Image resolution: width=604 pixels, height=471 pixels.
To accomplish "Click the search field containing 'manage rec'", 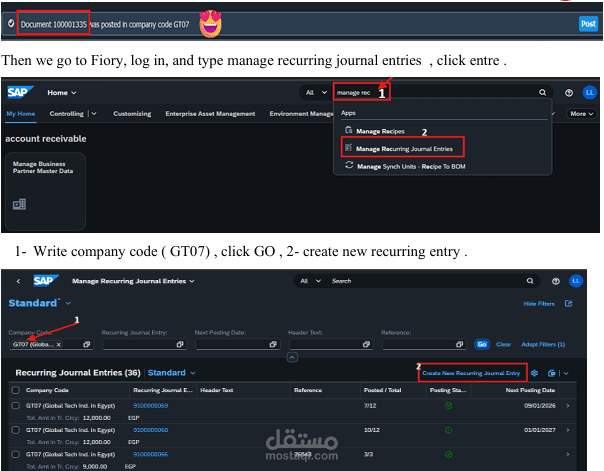I will [x=361, y=92].
